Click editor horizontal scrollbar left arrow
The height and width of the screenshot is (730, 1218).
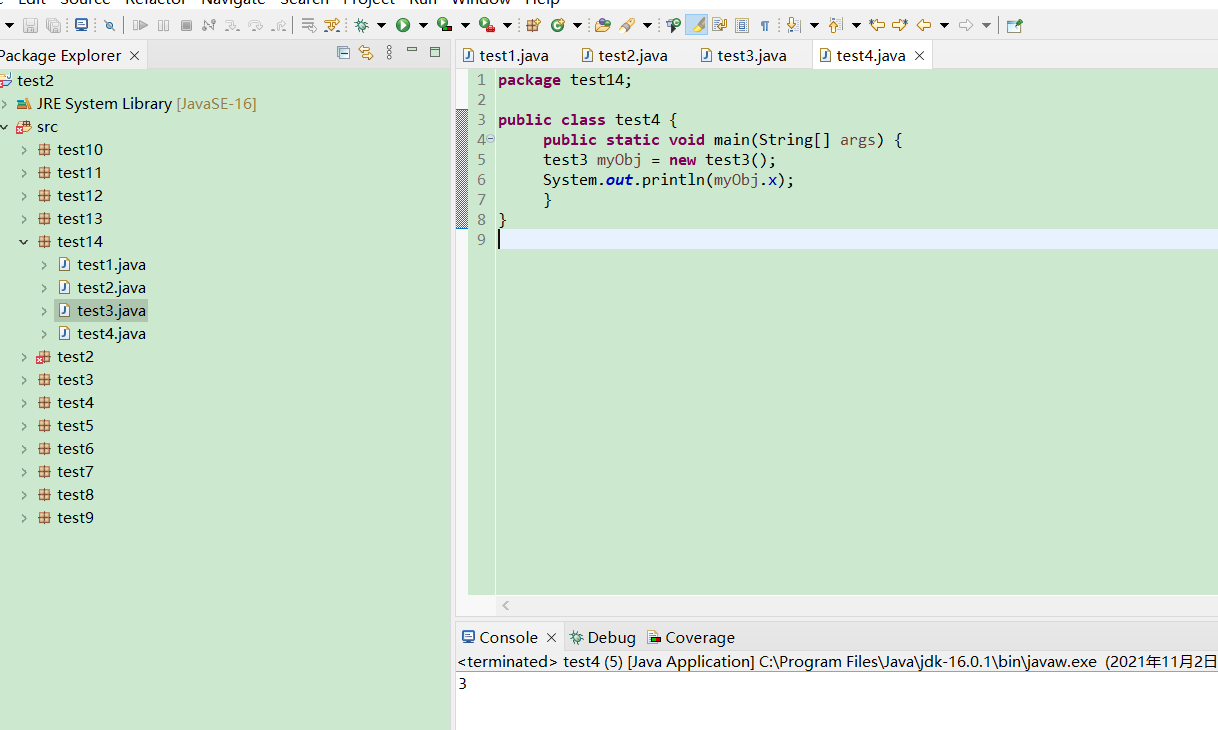[506, 605]
